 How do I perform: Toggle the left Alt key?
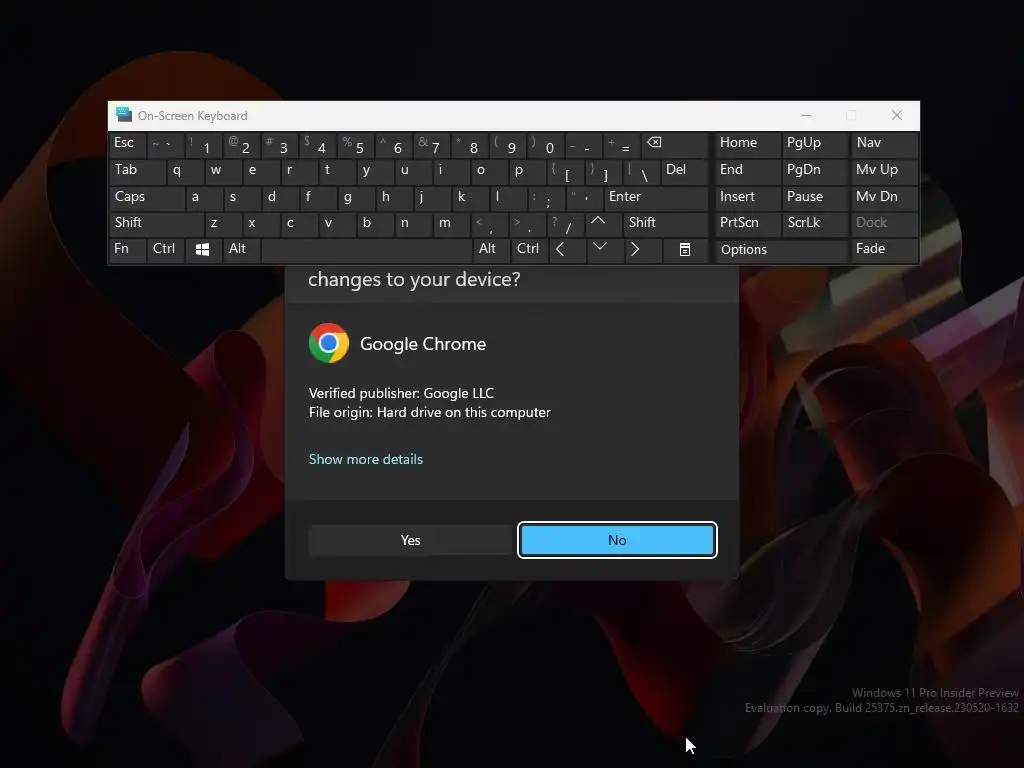(241, 249)
